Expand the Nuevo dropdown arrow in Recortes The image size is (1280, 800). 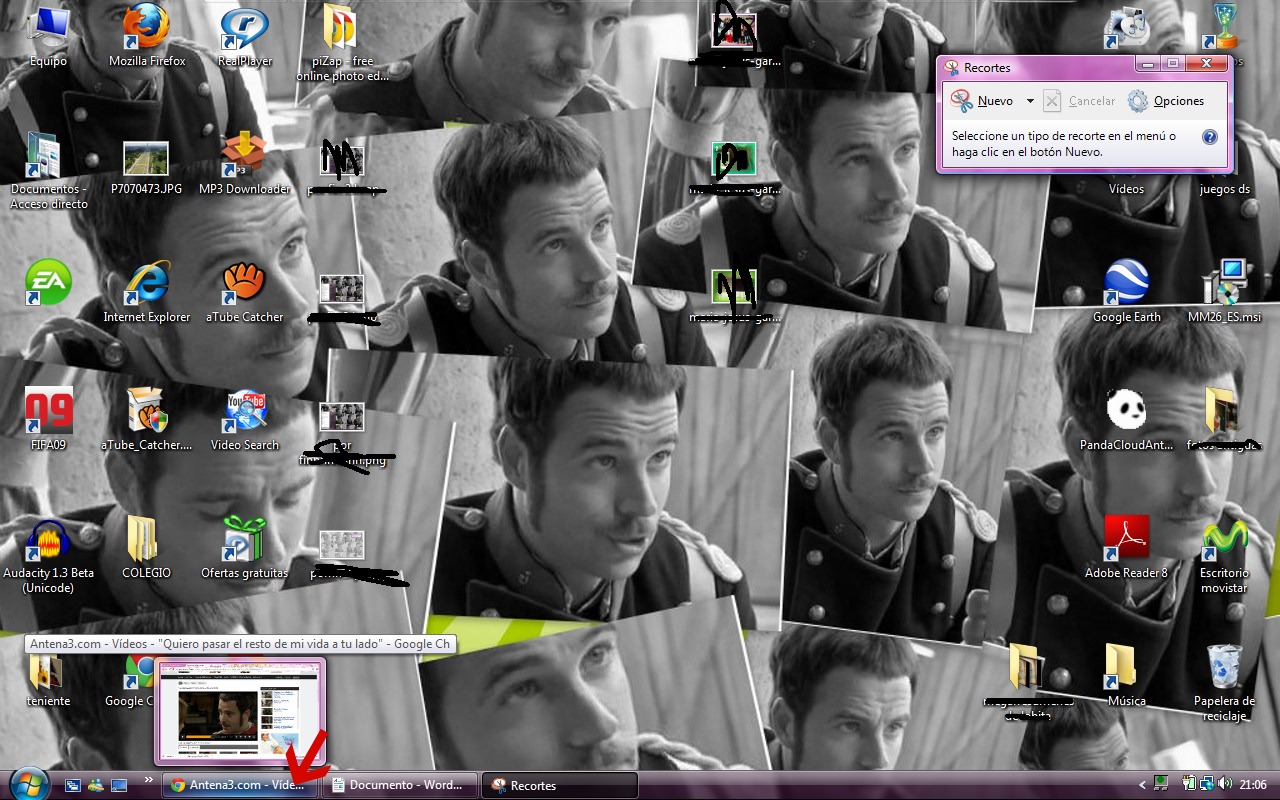[x=1030, y=101]
